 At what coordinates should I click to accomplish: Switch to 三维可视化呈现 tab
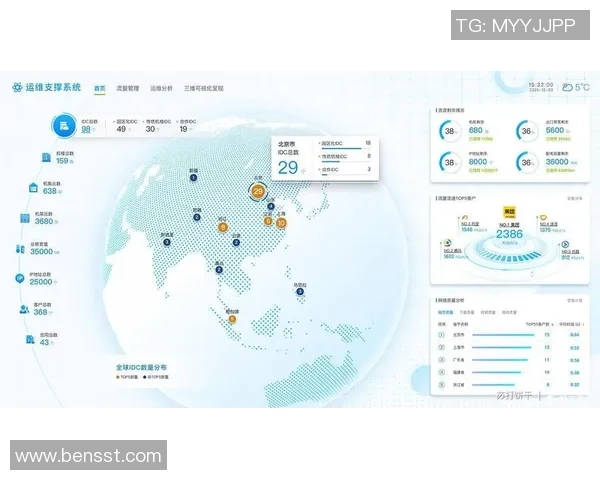(203, 89)
